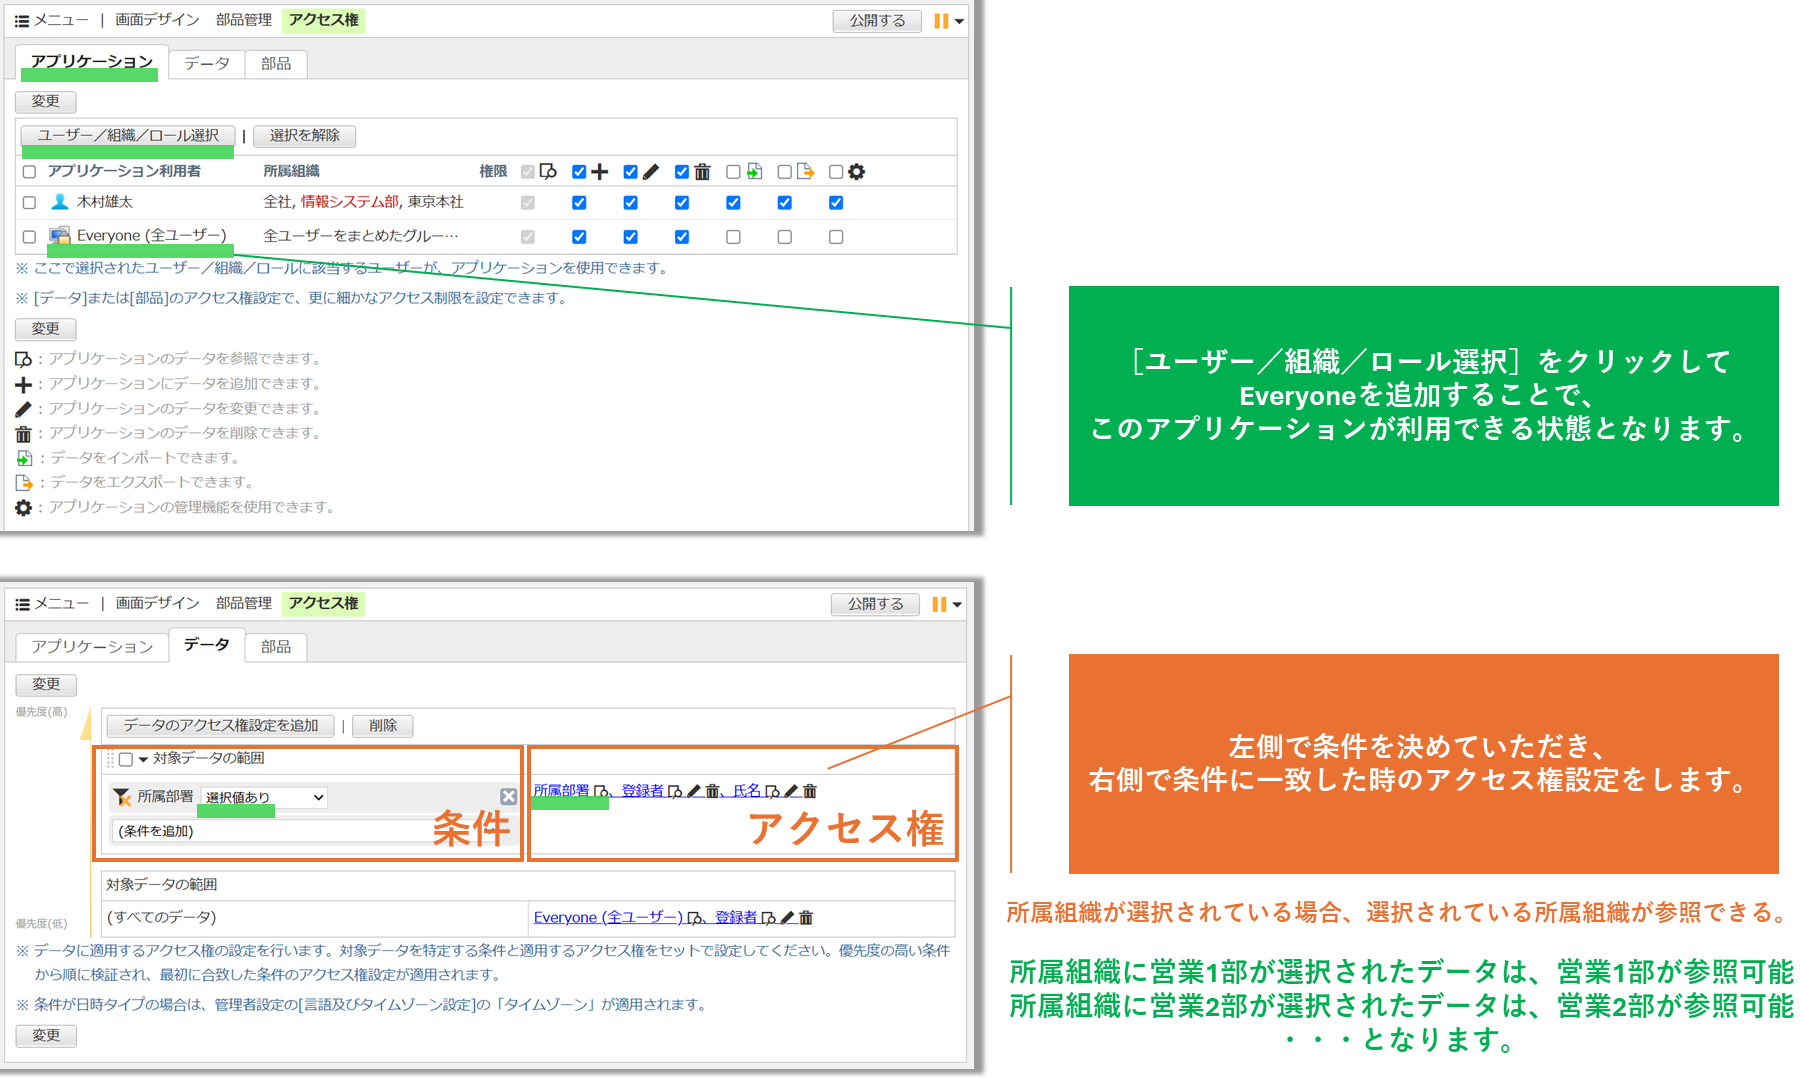This screenshot has width=1800, height=1078.
Task: Tick the row-select checkbox for 木村雄太
Action: [29, 203]
